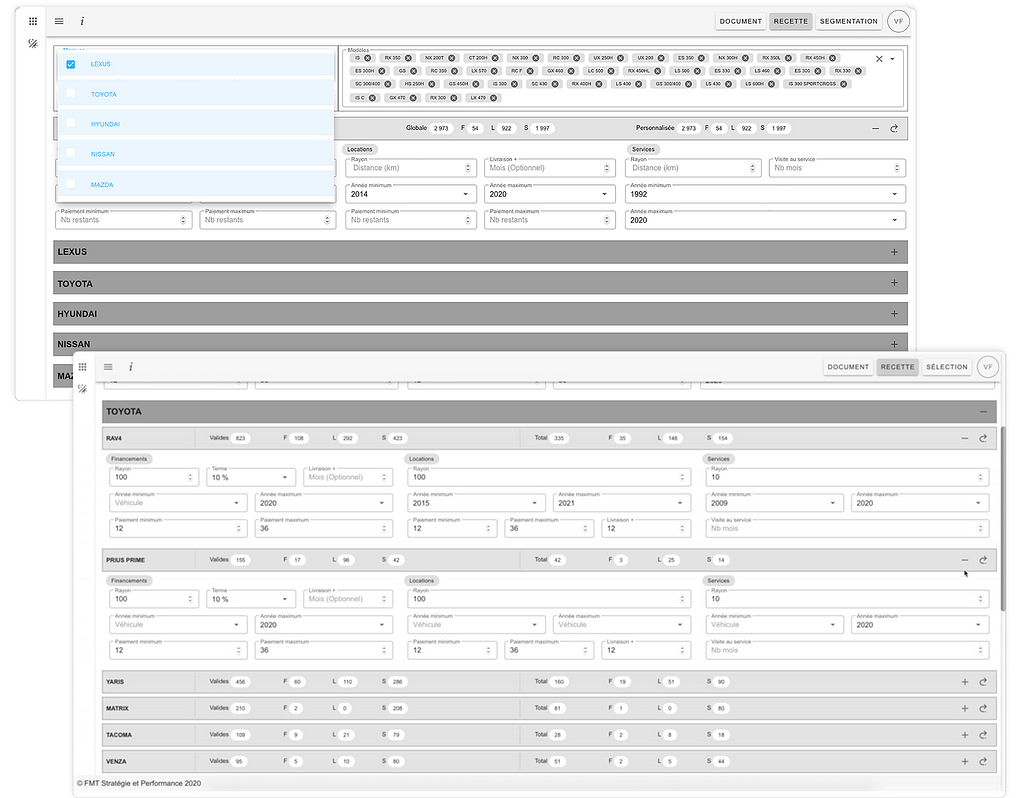Remove the LS 600H model chip

[x=772, y=84]
